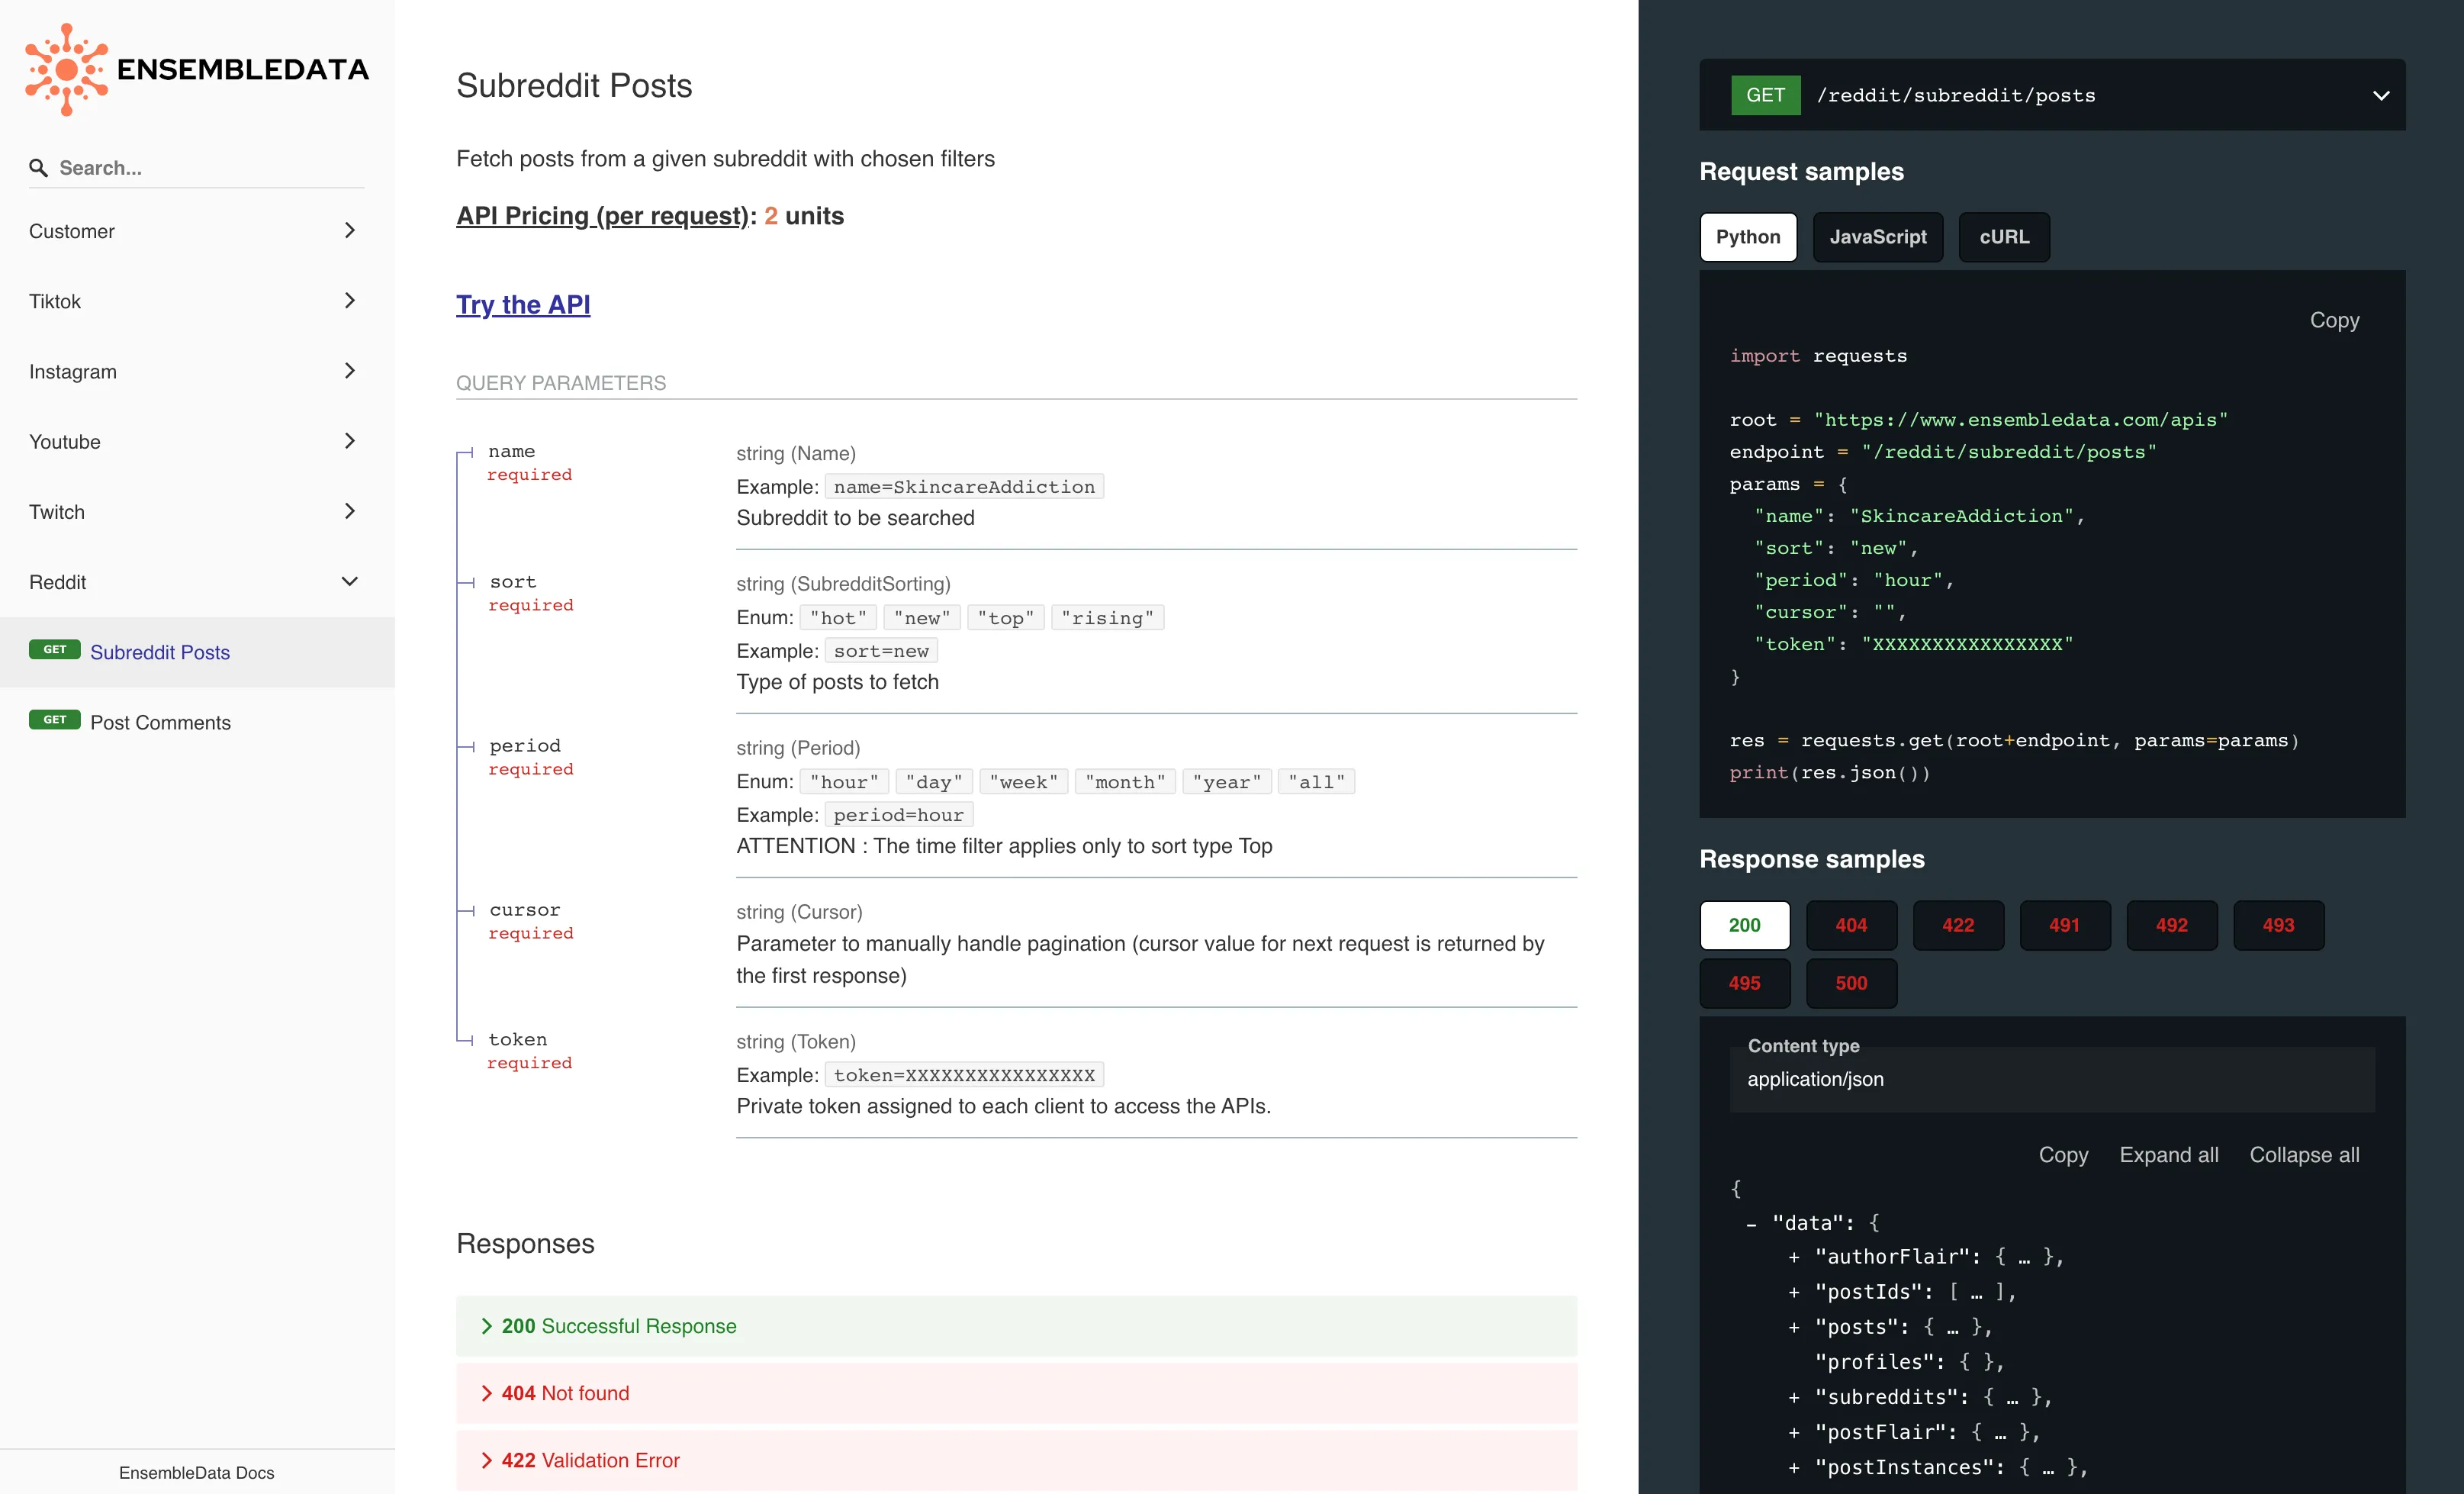Screen dimensions: 2464x1494
Task: Expand the 404 Not found response row
Action: (1016, 1393)
